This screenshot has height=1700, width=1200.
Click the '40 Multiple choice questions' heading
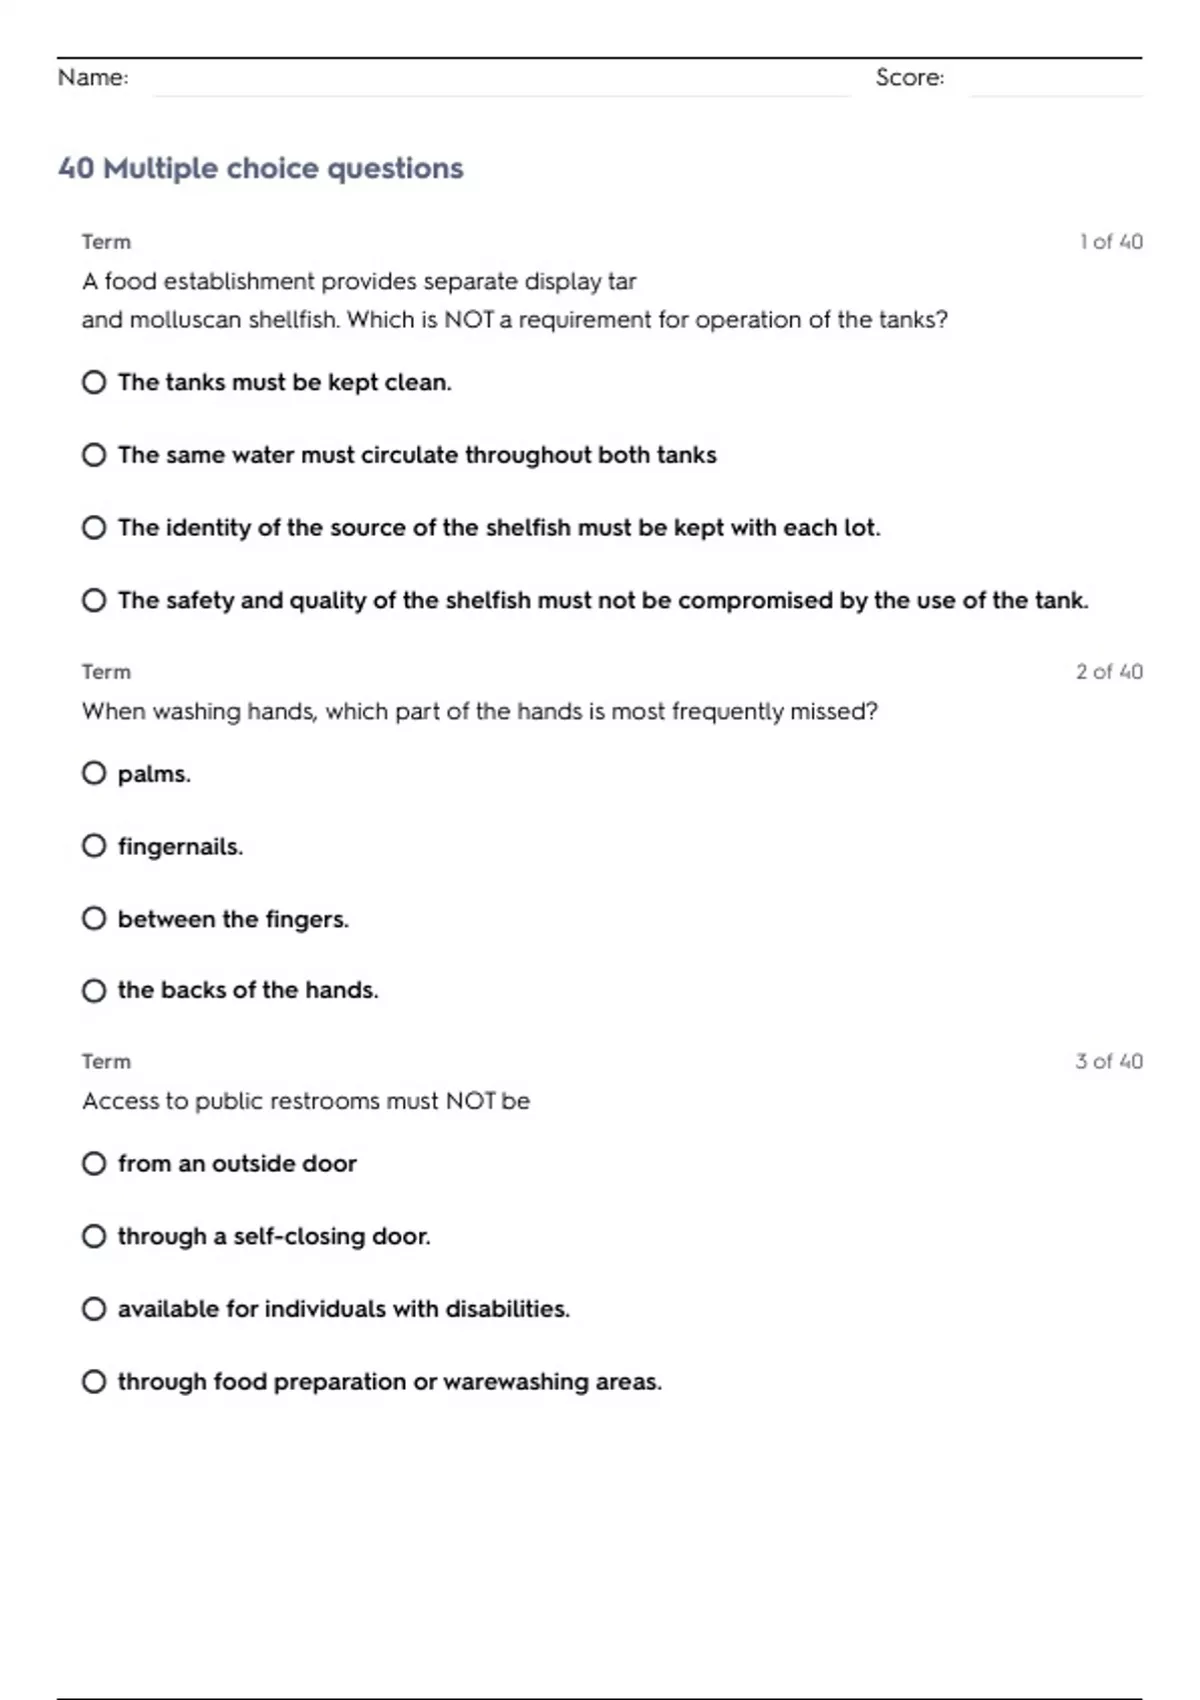(x=261, y=168)
